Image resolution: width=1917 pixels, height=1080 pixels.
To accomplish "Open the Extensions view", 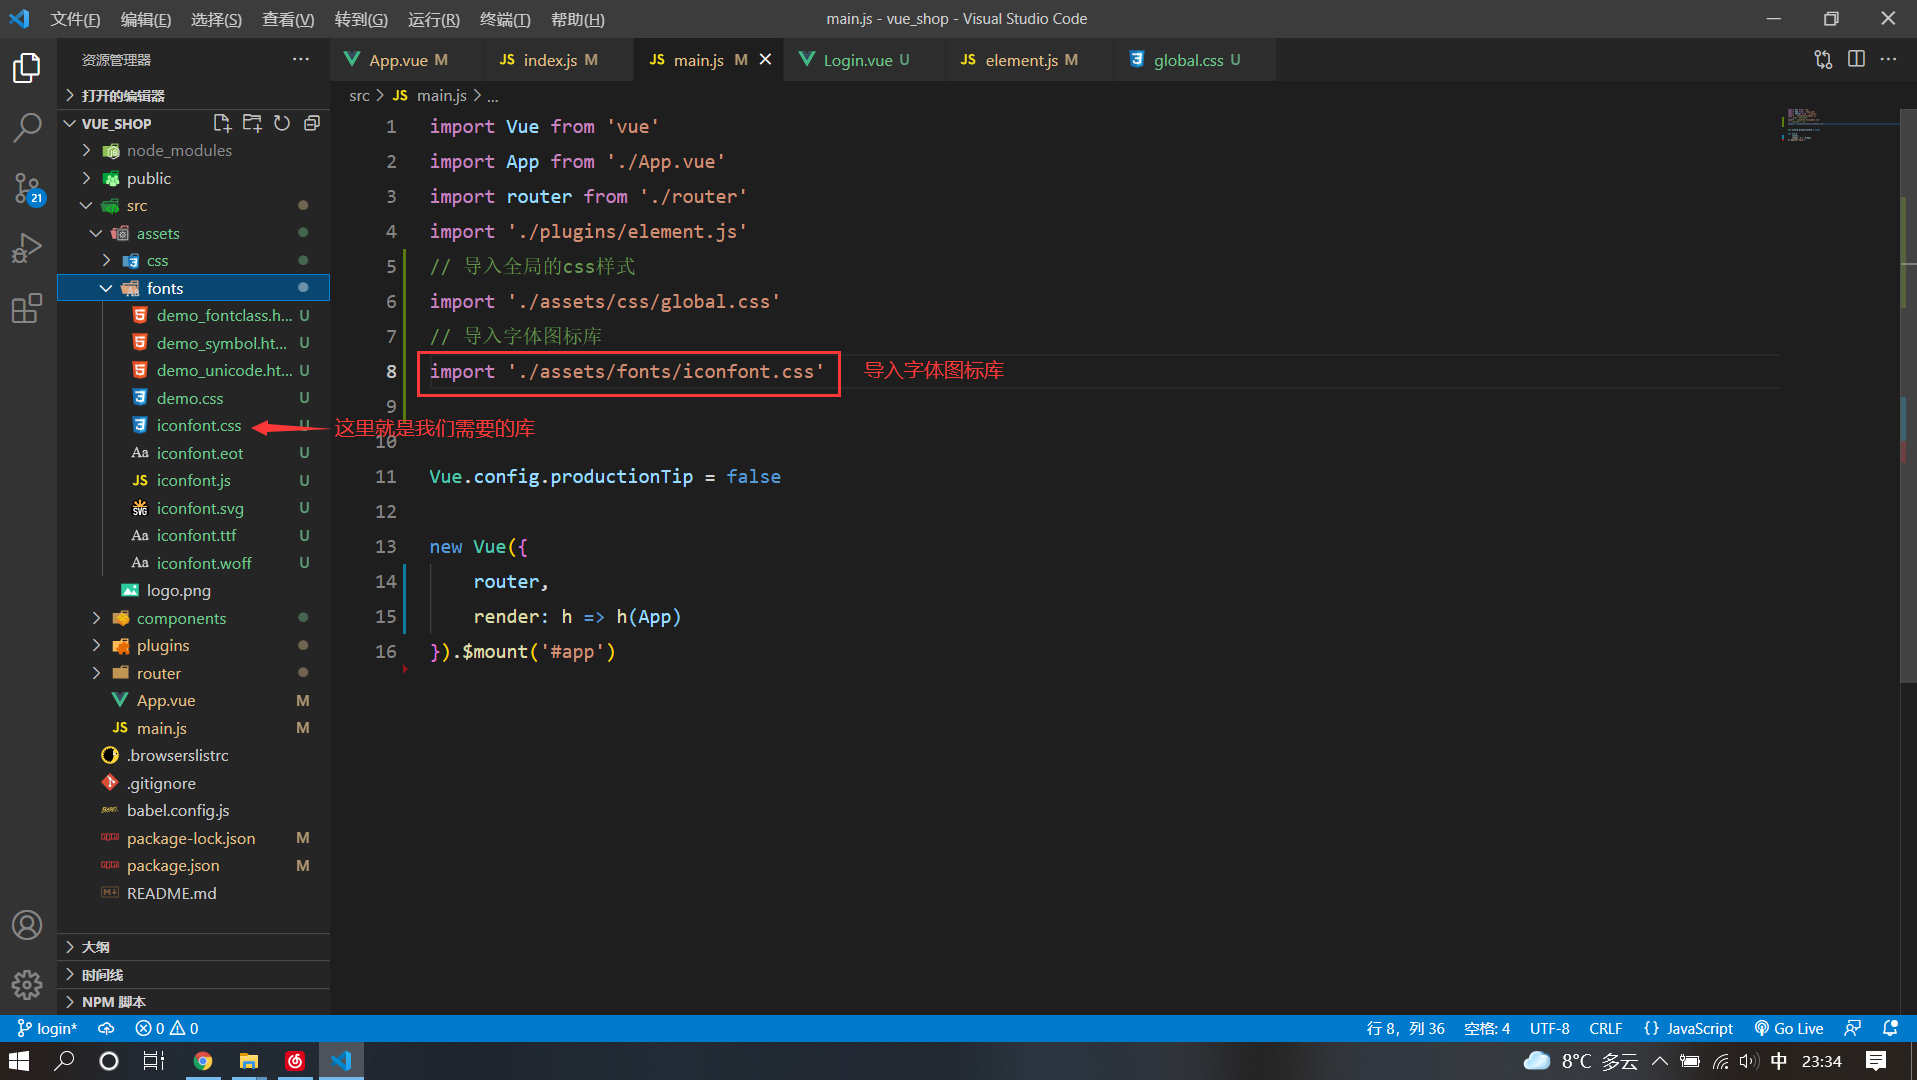I will click(x=27, y=308).
